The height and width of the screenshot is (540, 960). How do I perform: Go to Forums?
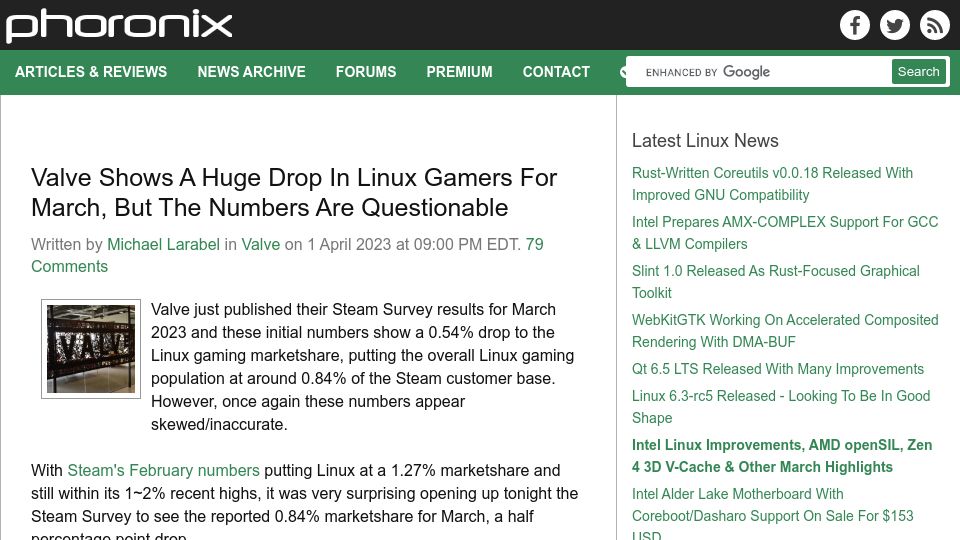(x=366, y=72)
